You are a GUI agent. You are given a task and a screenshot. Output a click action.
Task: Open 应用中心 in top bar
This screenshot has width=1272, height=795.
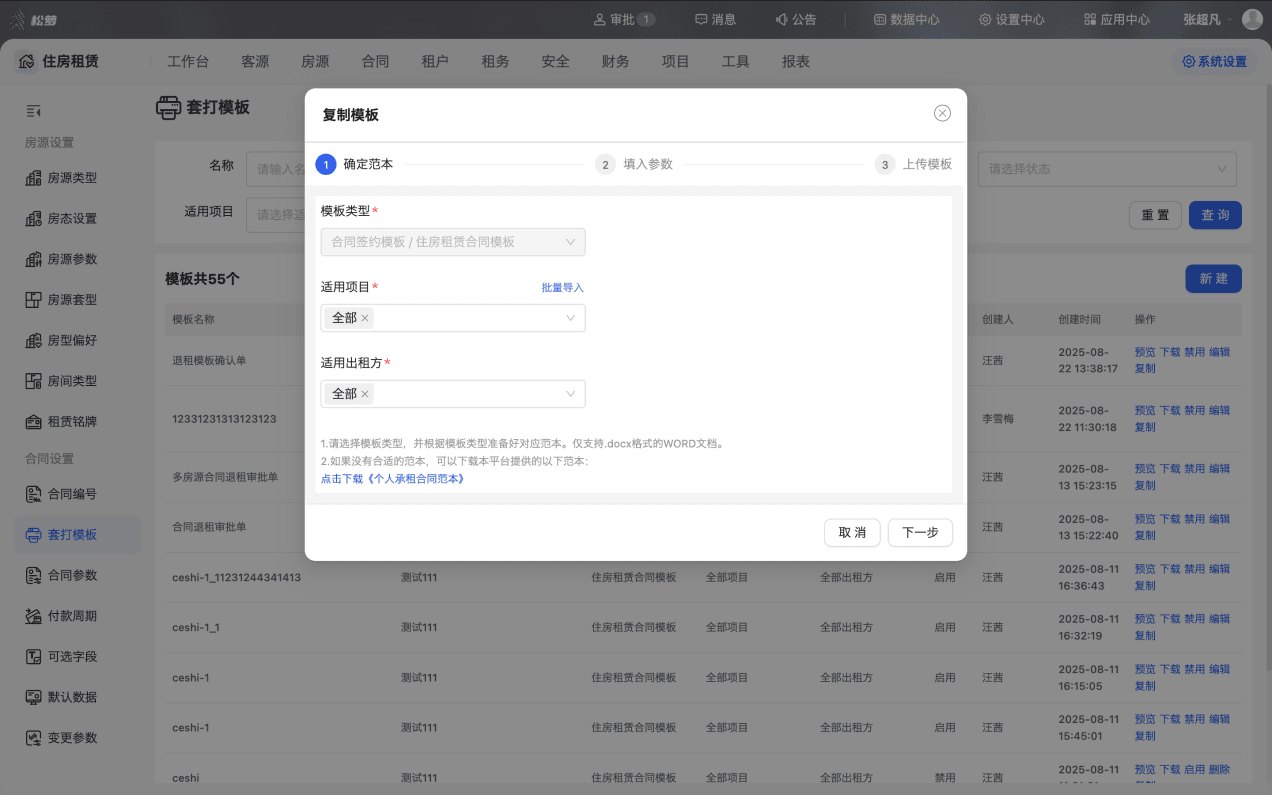[1117, 19]
